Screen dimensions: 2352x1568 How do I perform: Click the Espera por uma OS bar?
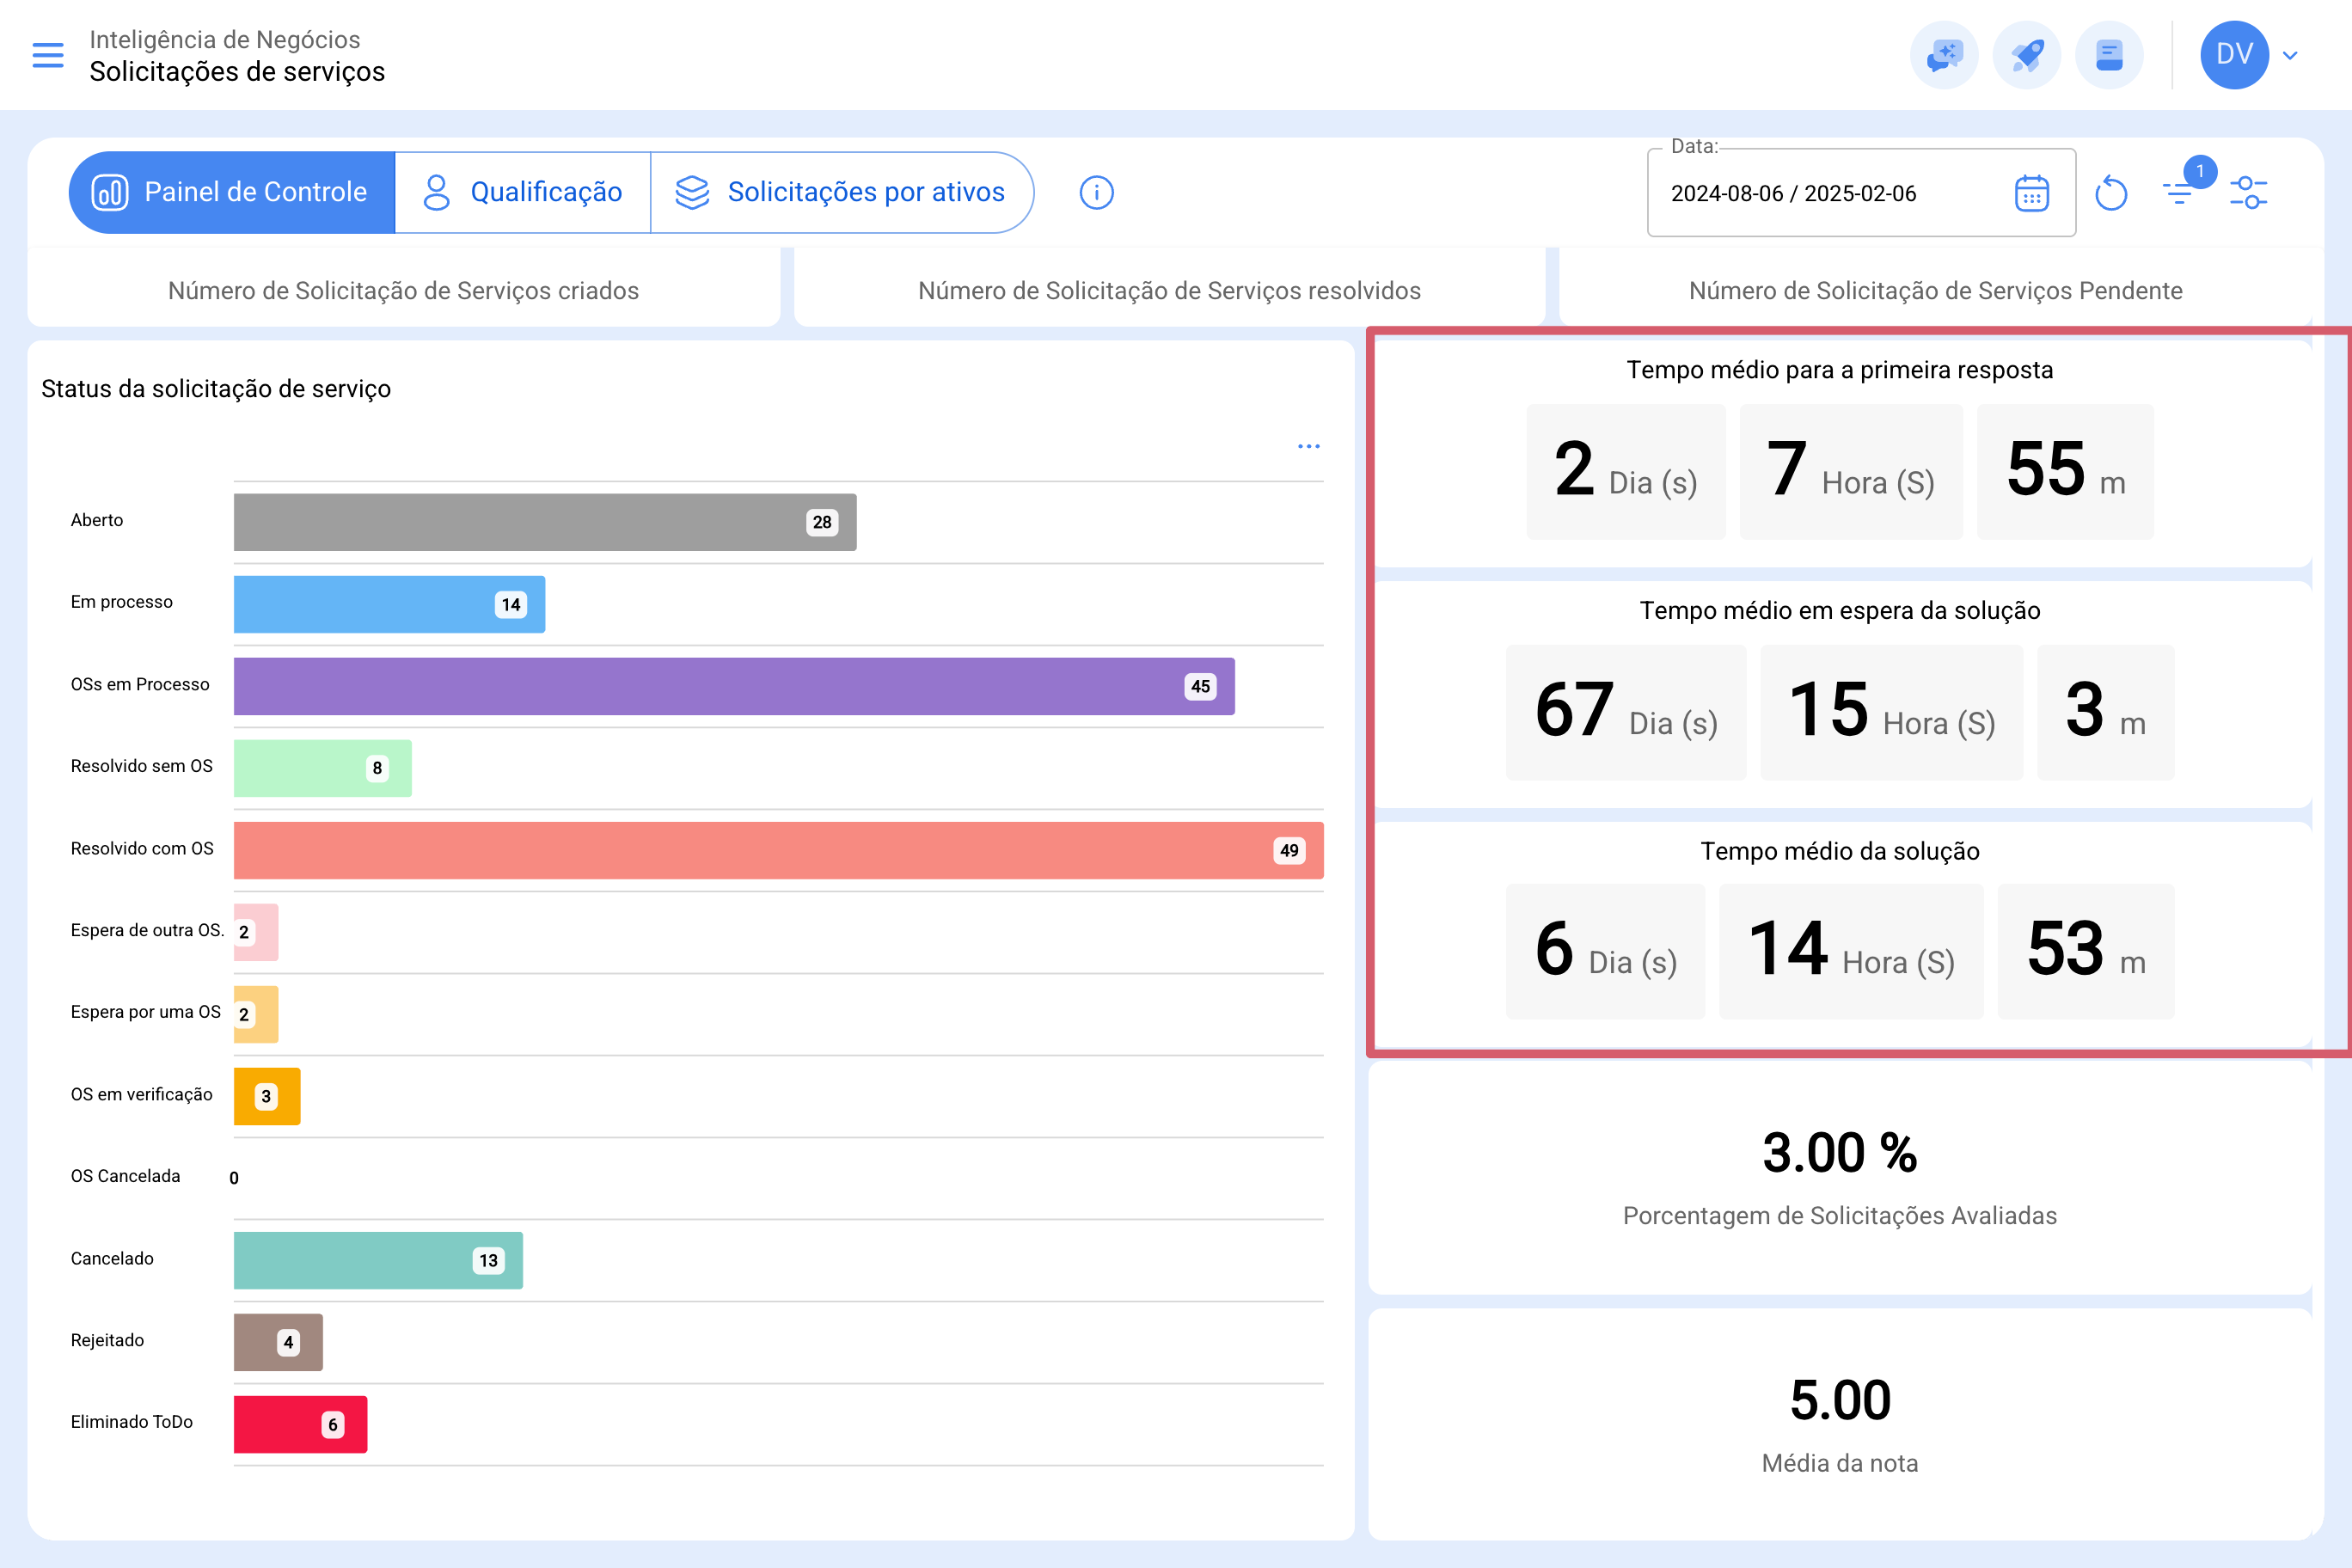point(256,1014)
